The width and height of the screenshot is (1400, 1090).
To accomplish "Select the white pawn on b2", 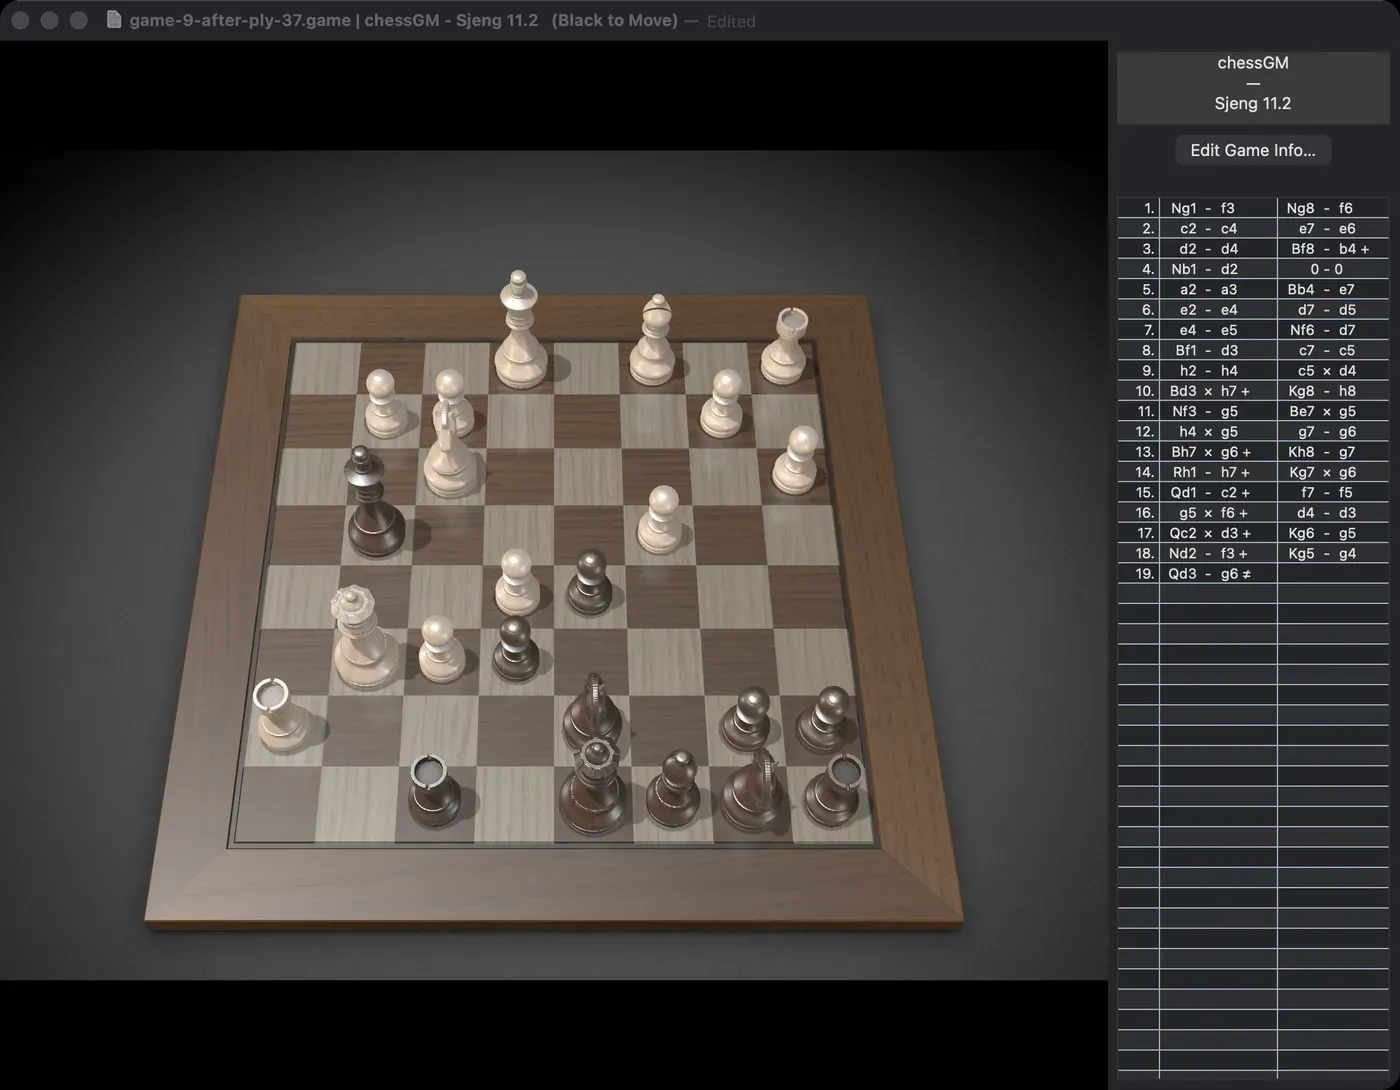I will pyautogui.click(x=723, y=403).
